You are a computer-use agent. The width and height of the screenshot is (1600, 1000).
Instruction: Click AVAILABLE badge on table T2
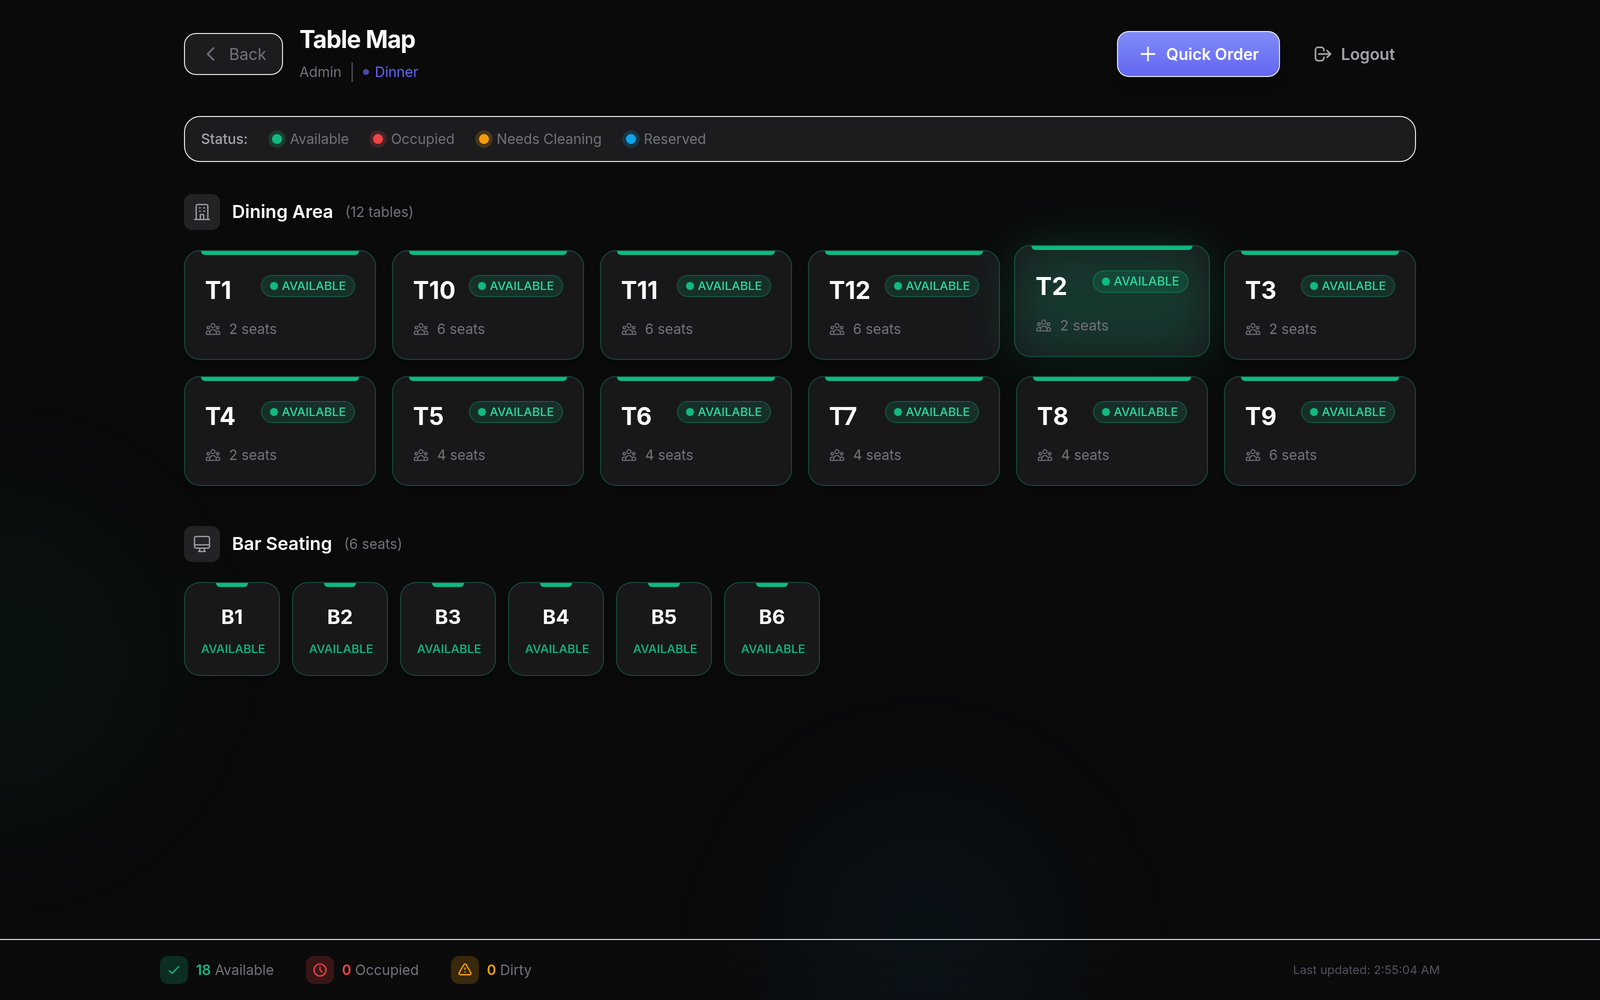(1140, 282)
